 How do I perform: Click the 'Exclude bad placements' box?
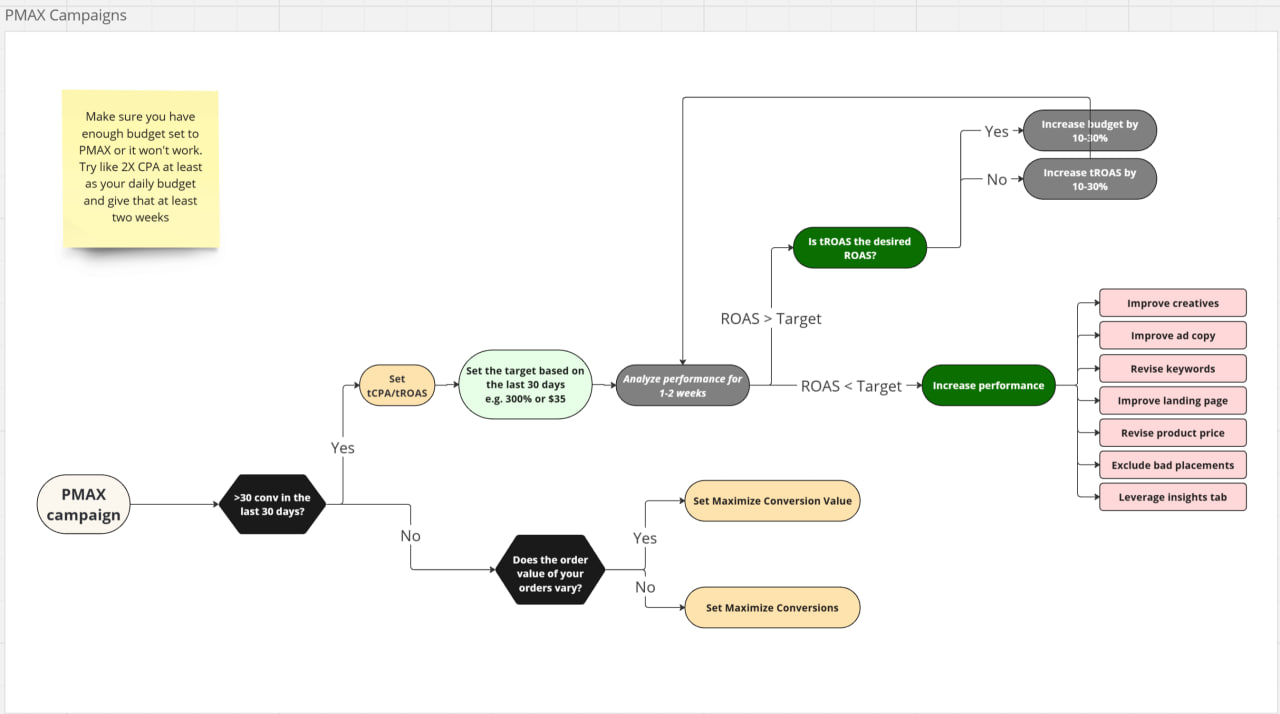point(1172,465)
